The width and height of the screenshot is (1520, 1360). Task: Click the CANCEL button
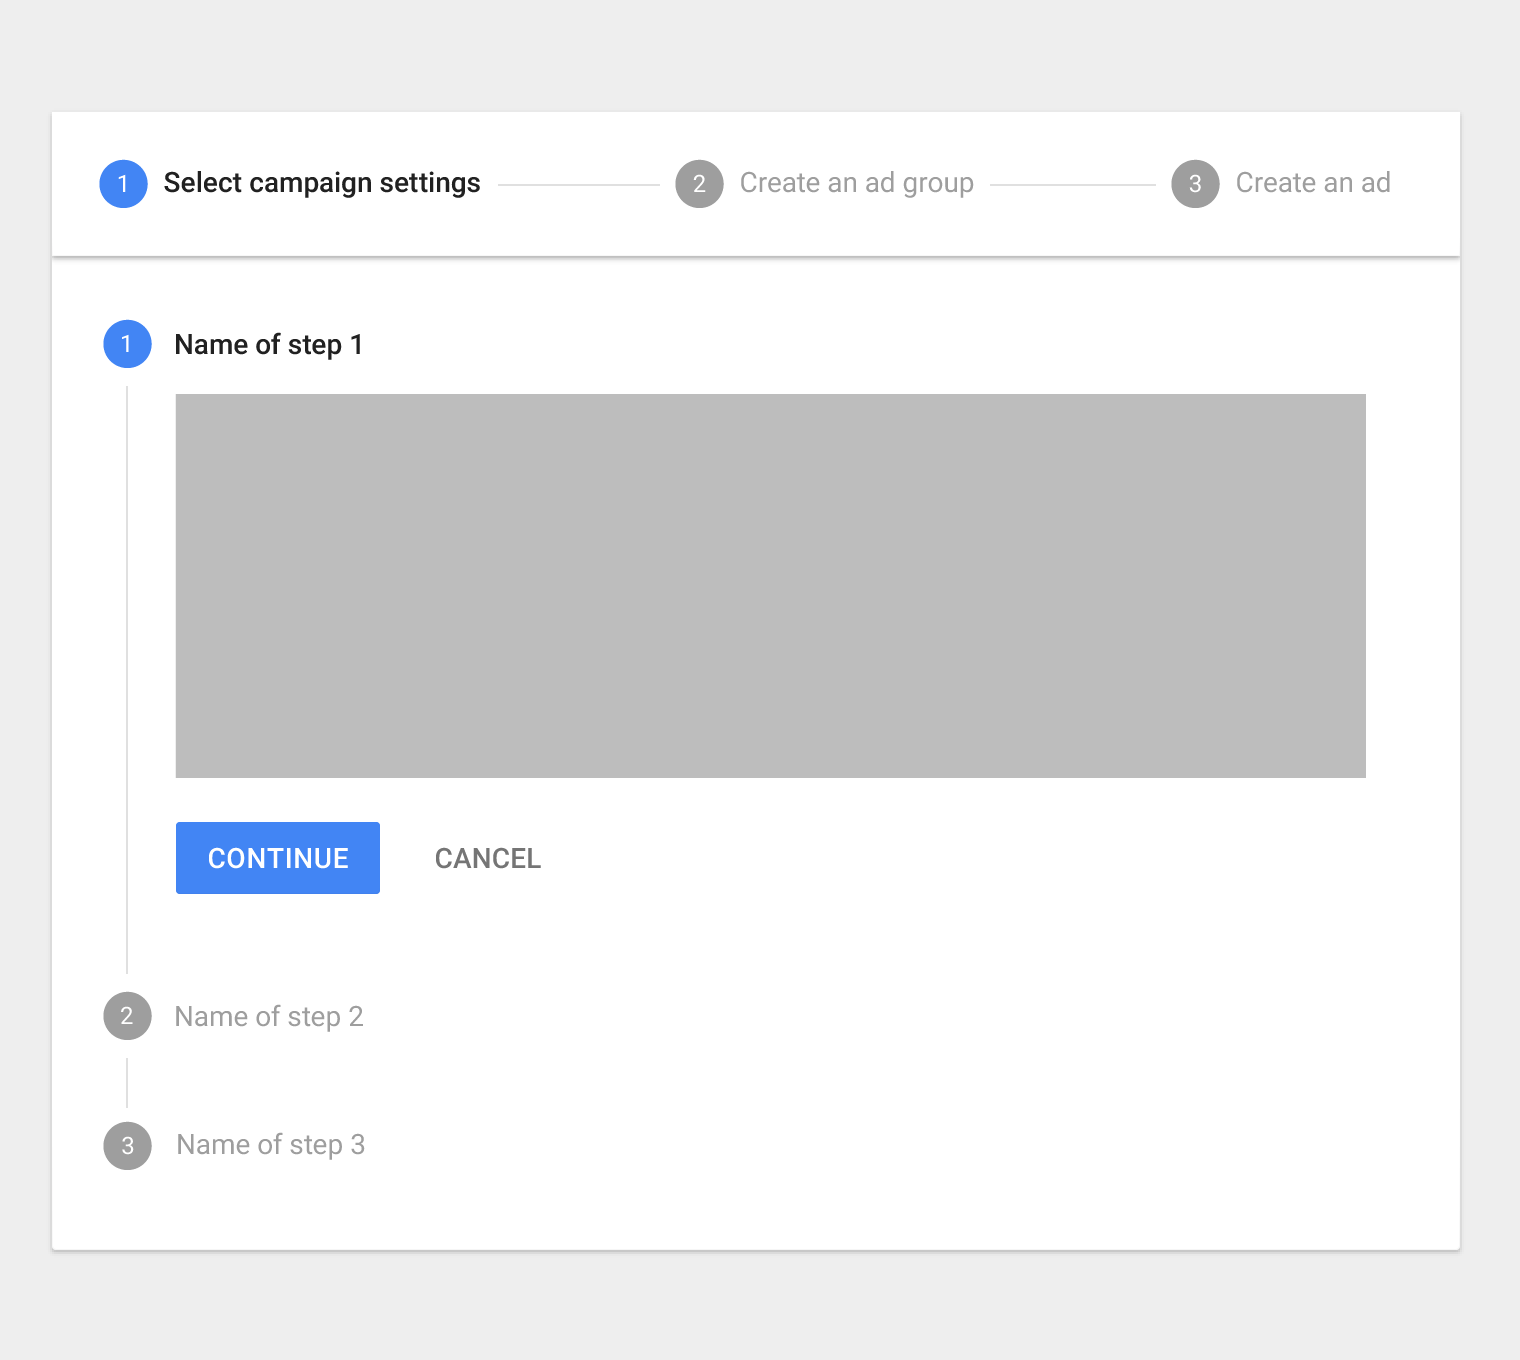(488, 858)
